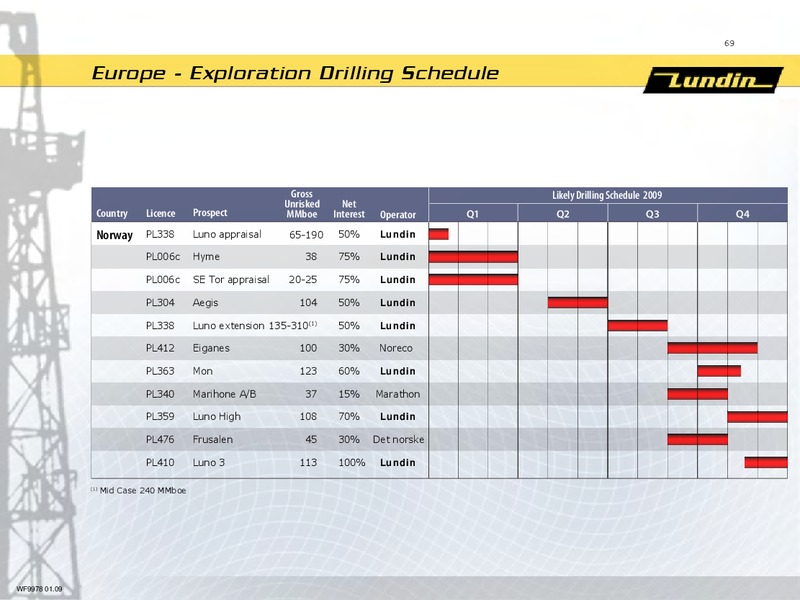Select the slide title 'Europe - Exploration Drilling Schedule'
The width and height of the screenshot is (800, 600).
tap(295, 73)
